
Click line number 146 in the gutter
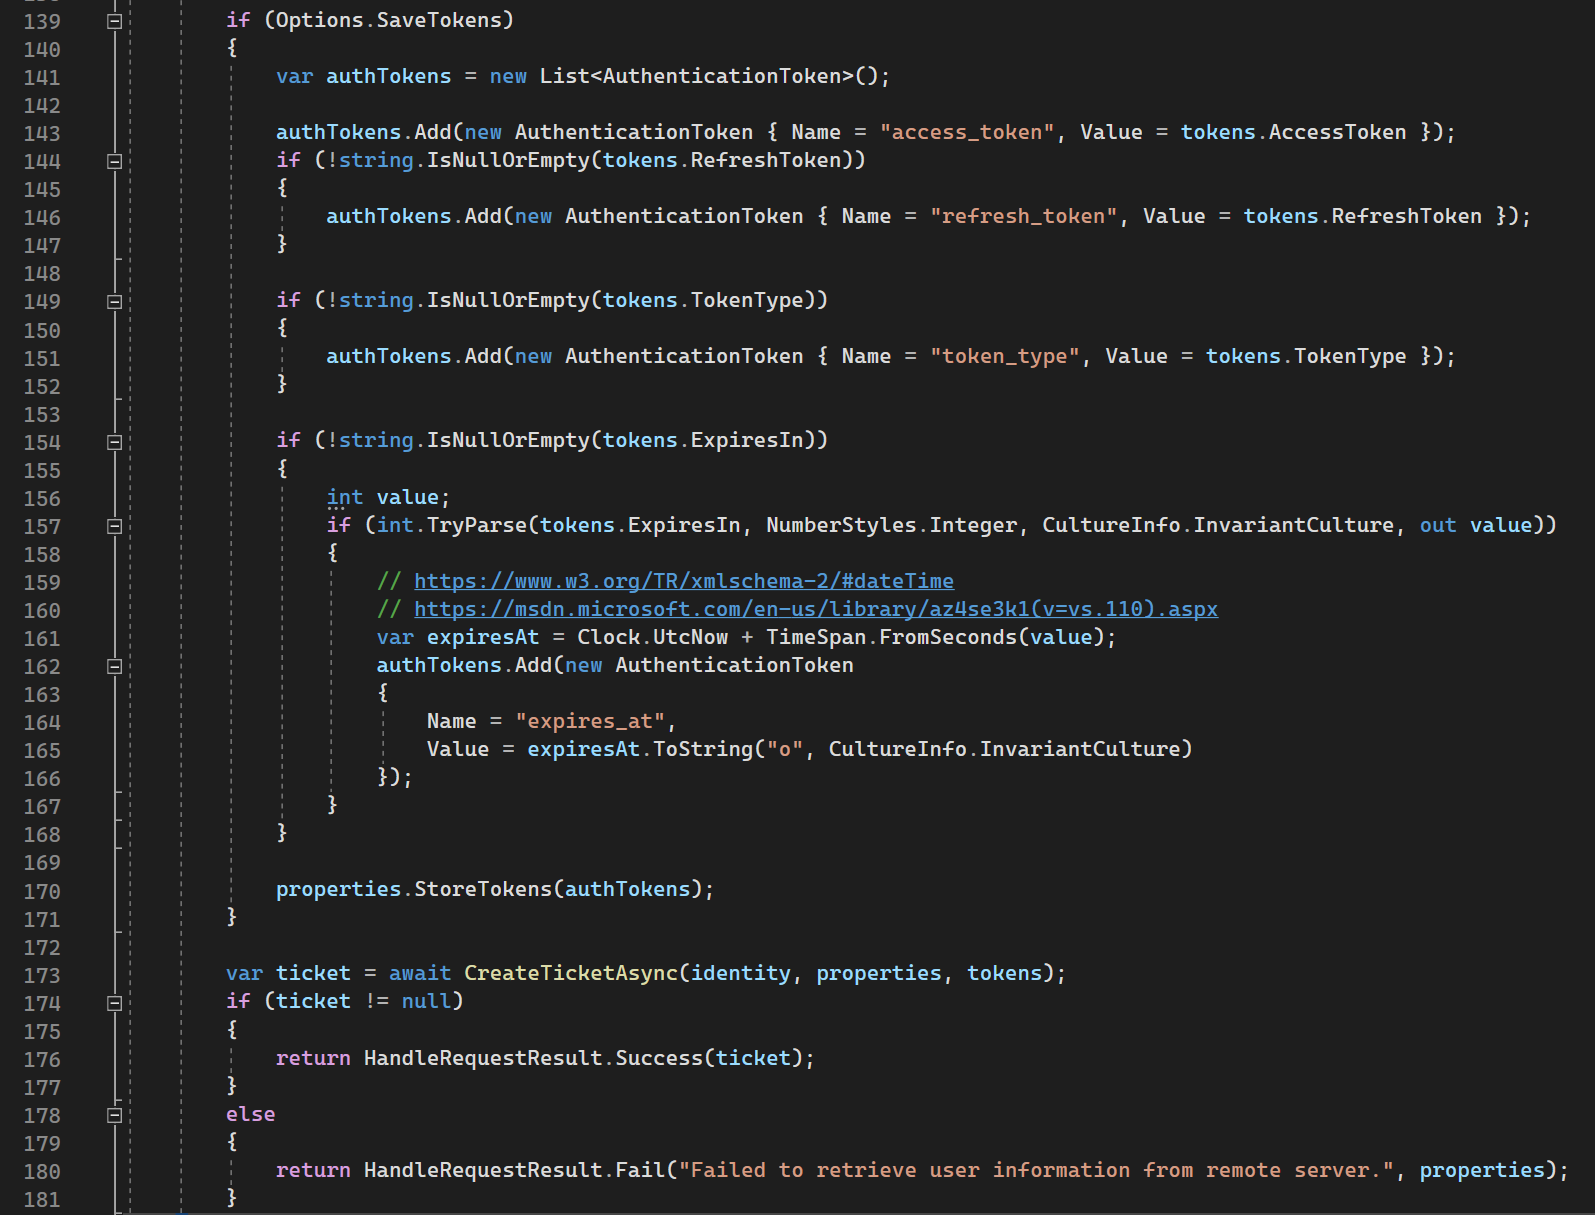[42, 217]
